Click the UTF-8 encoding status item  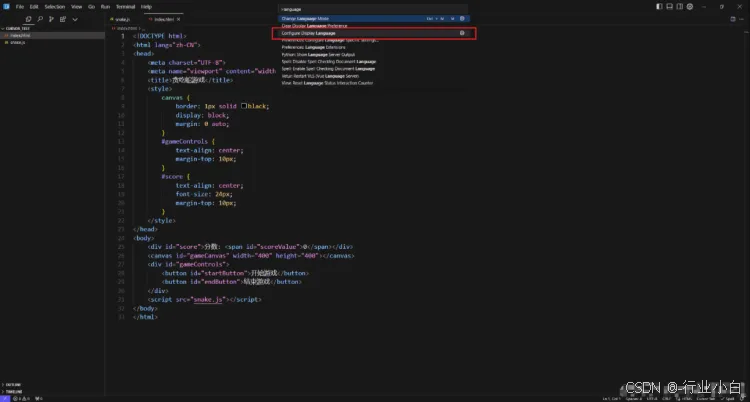coord(652,398)
